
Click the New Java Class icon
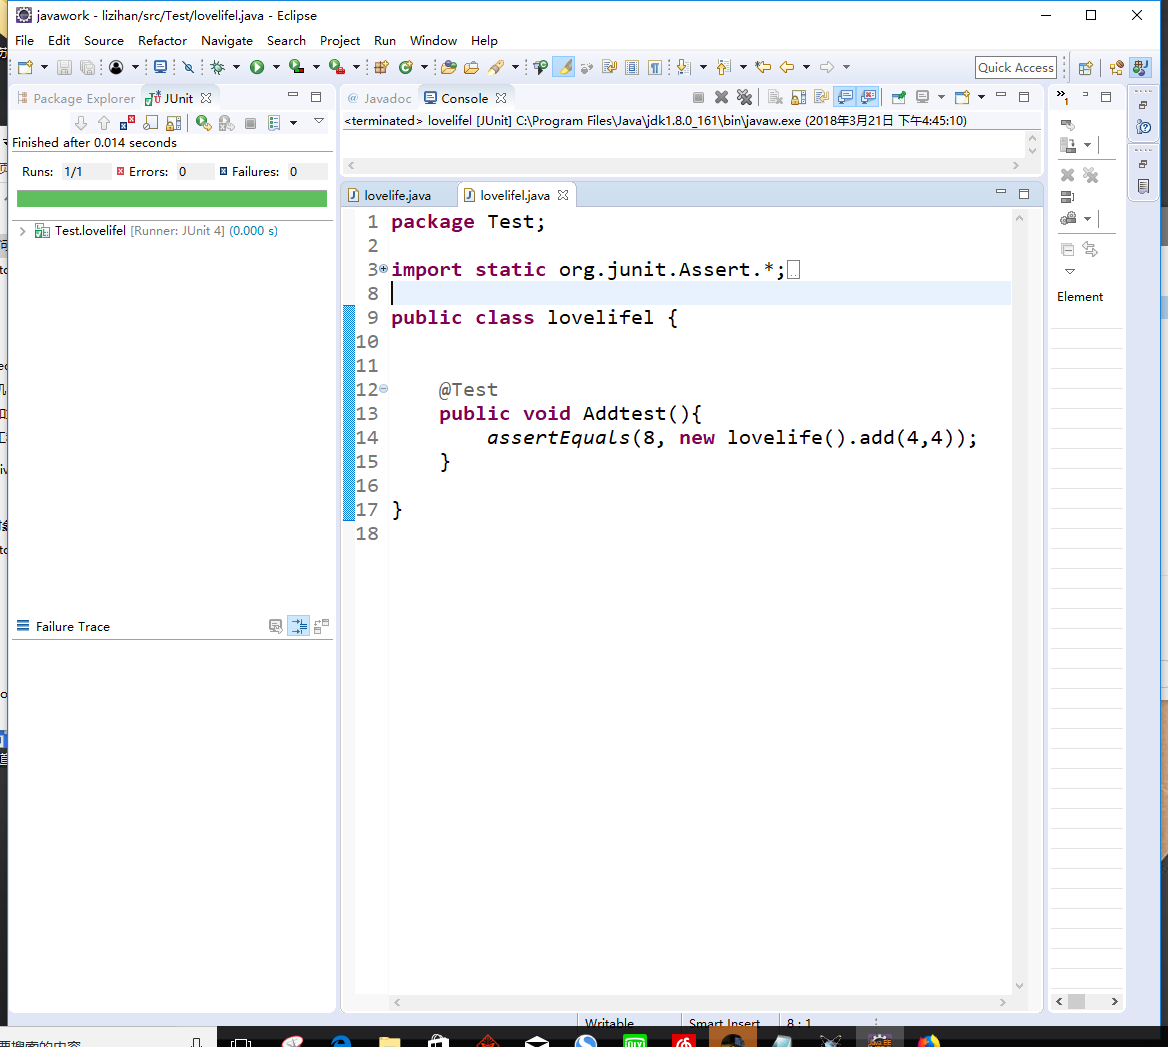point(405,67)
